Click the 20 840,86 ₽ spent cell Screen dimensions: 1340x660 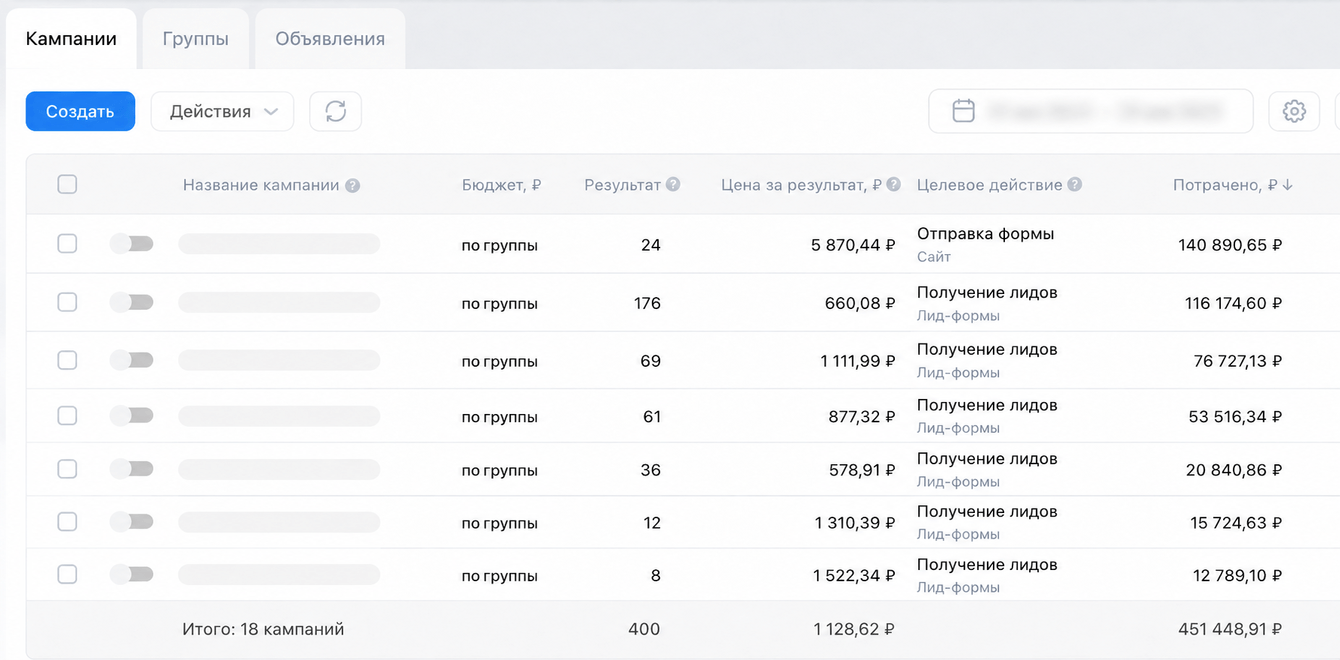tap(1234, 470)
